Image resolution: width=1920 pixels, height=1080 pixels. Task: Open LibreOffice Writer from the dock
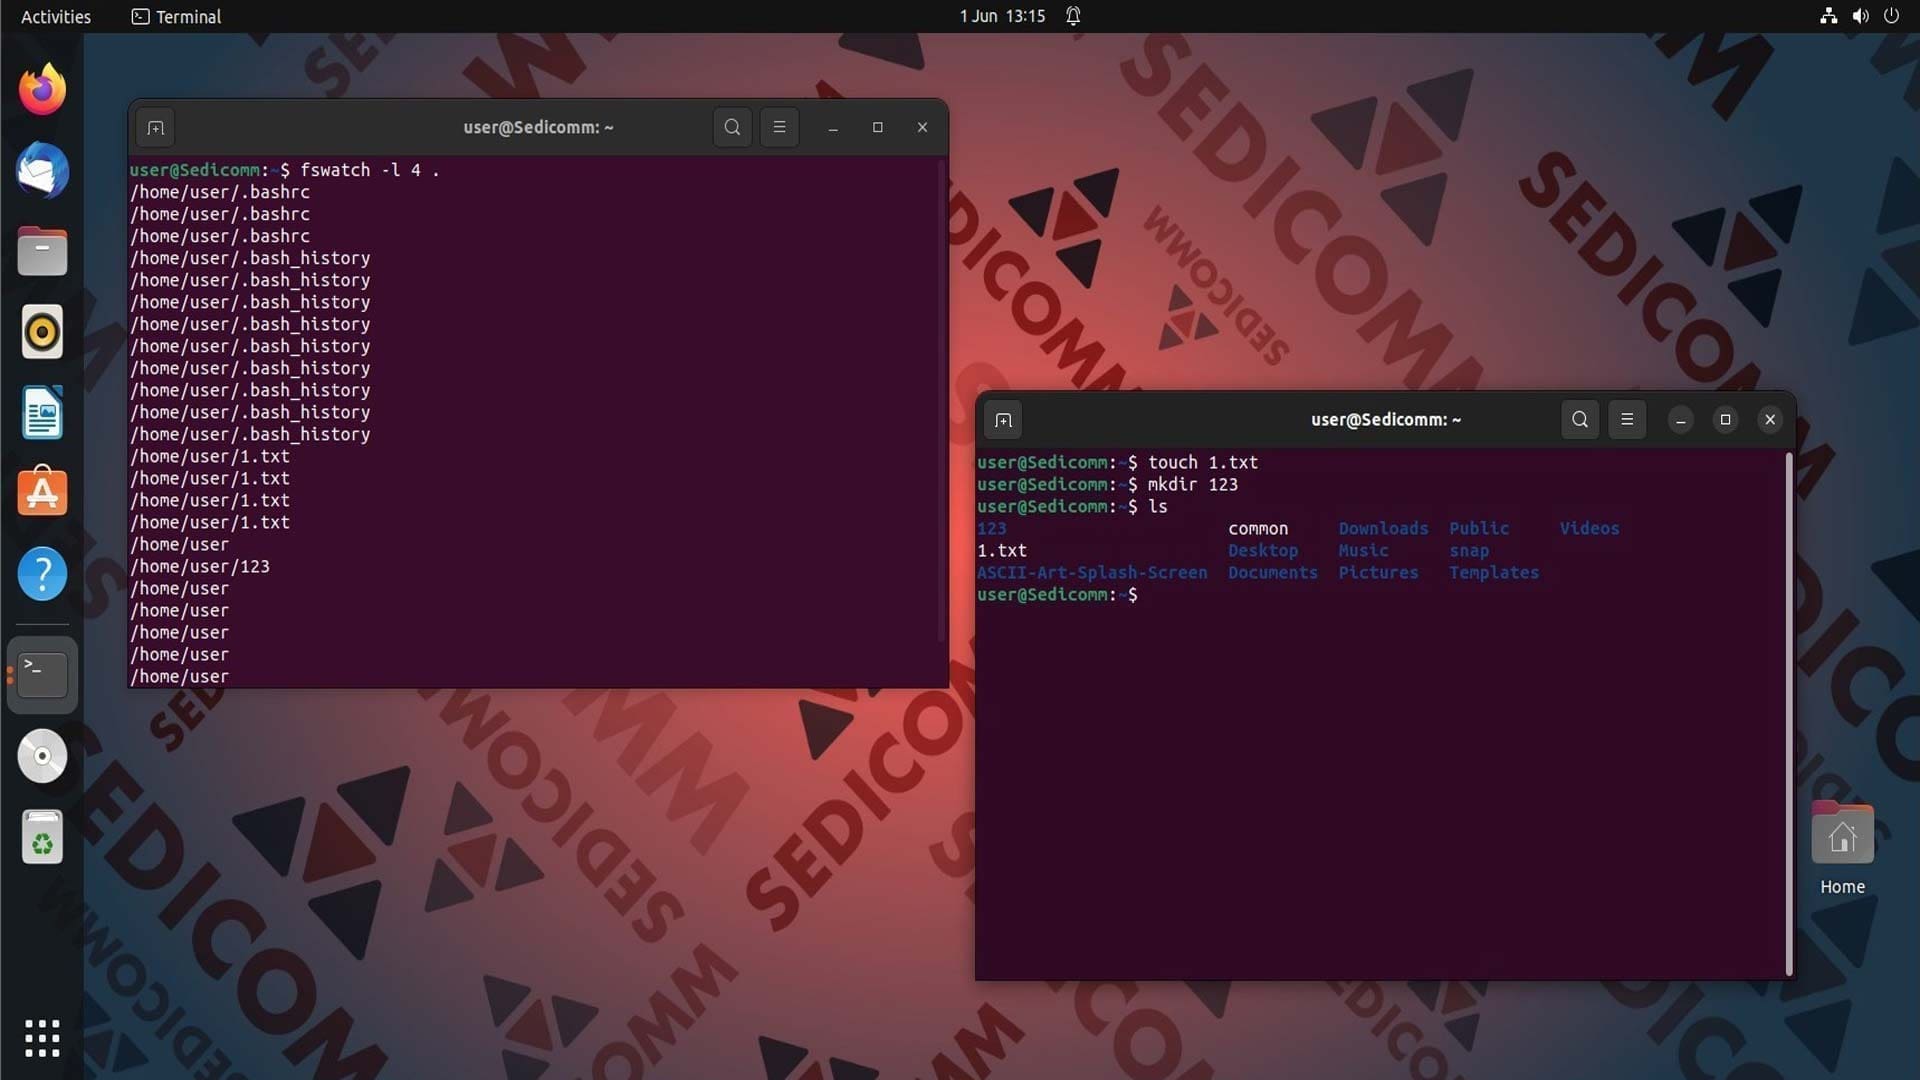click(x=42, y=413)
